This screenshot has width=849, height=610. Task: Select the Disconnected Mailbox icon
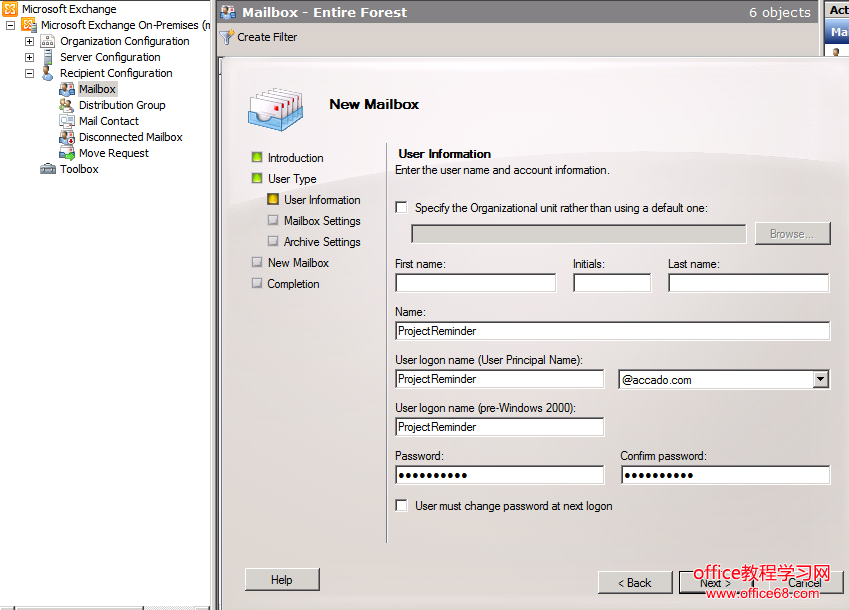pos(66,137)
